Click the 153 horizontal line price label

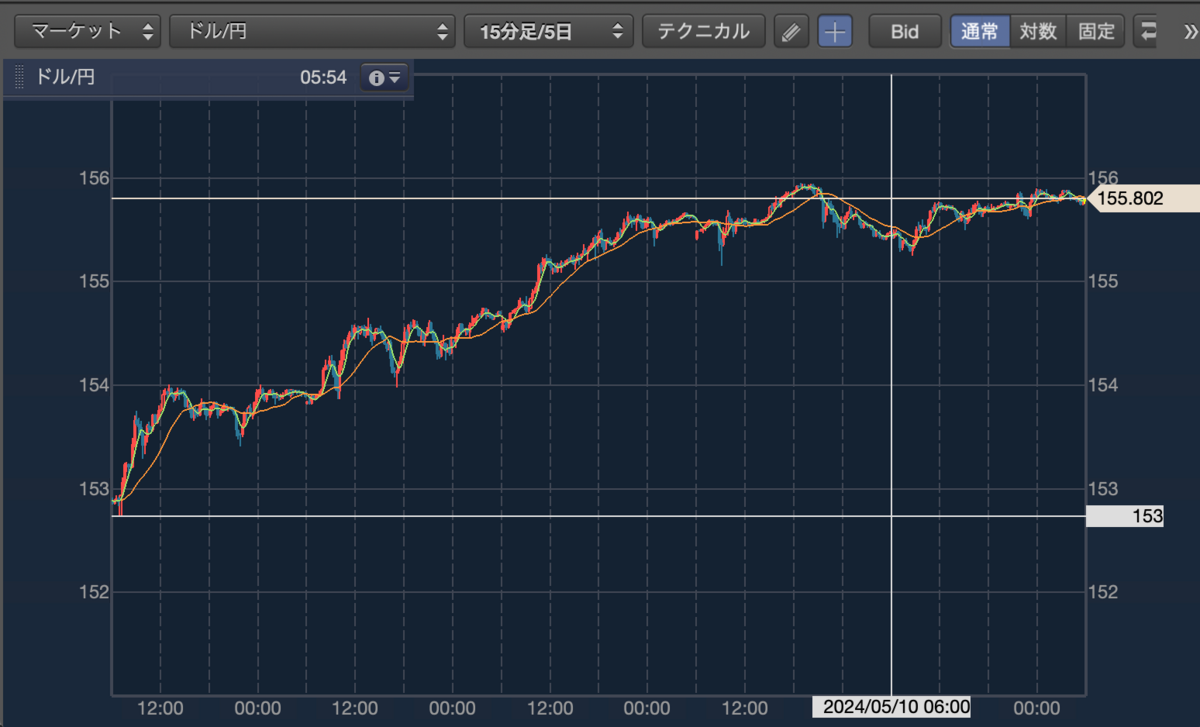click(x=1125, y=516)
